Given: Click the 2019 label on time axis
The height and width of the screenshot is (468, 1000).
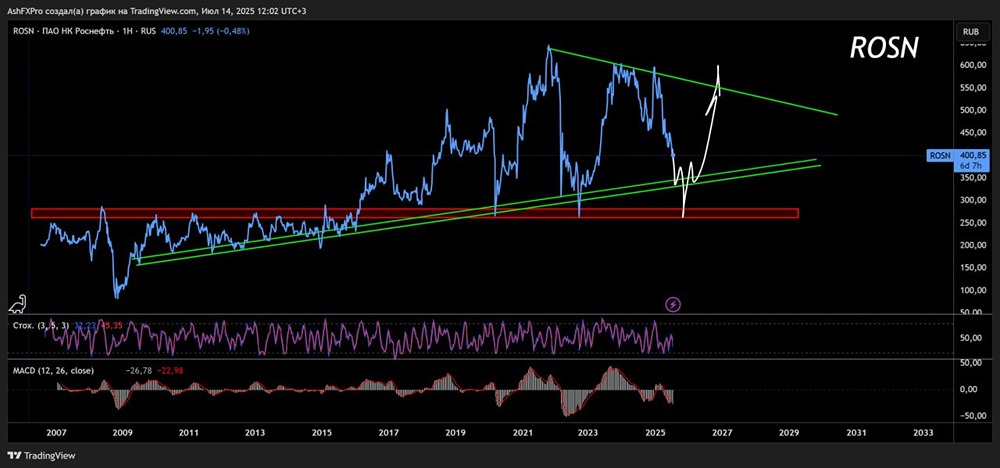Looking at the screenshot, I should (455, 433).
